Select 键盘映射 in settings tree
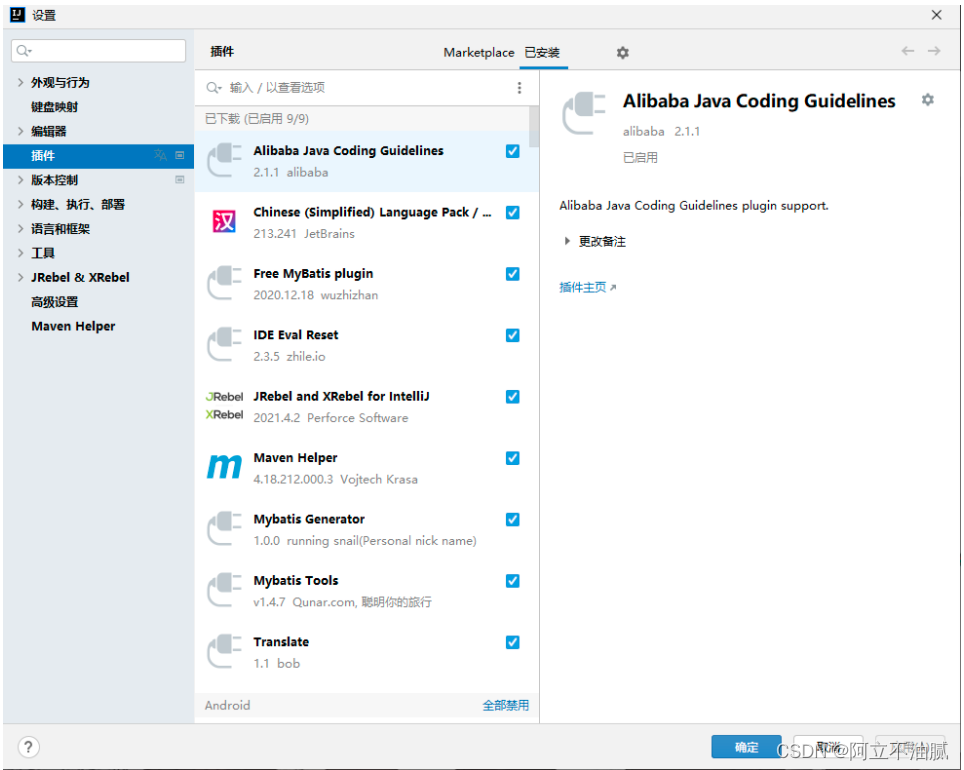The width and height of the screenshot is (964, 770). (55, 107)
